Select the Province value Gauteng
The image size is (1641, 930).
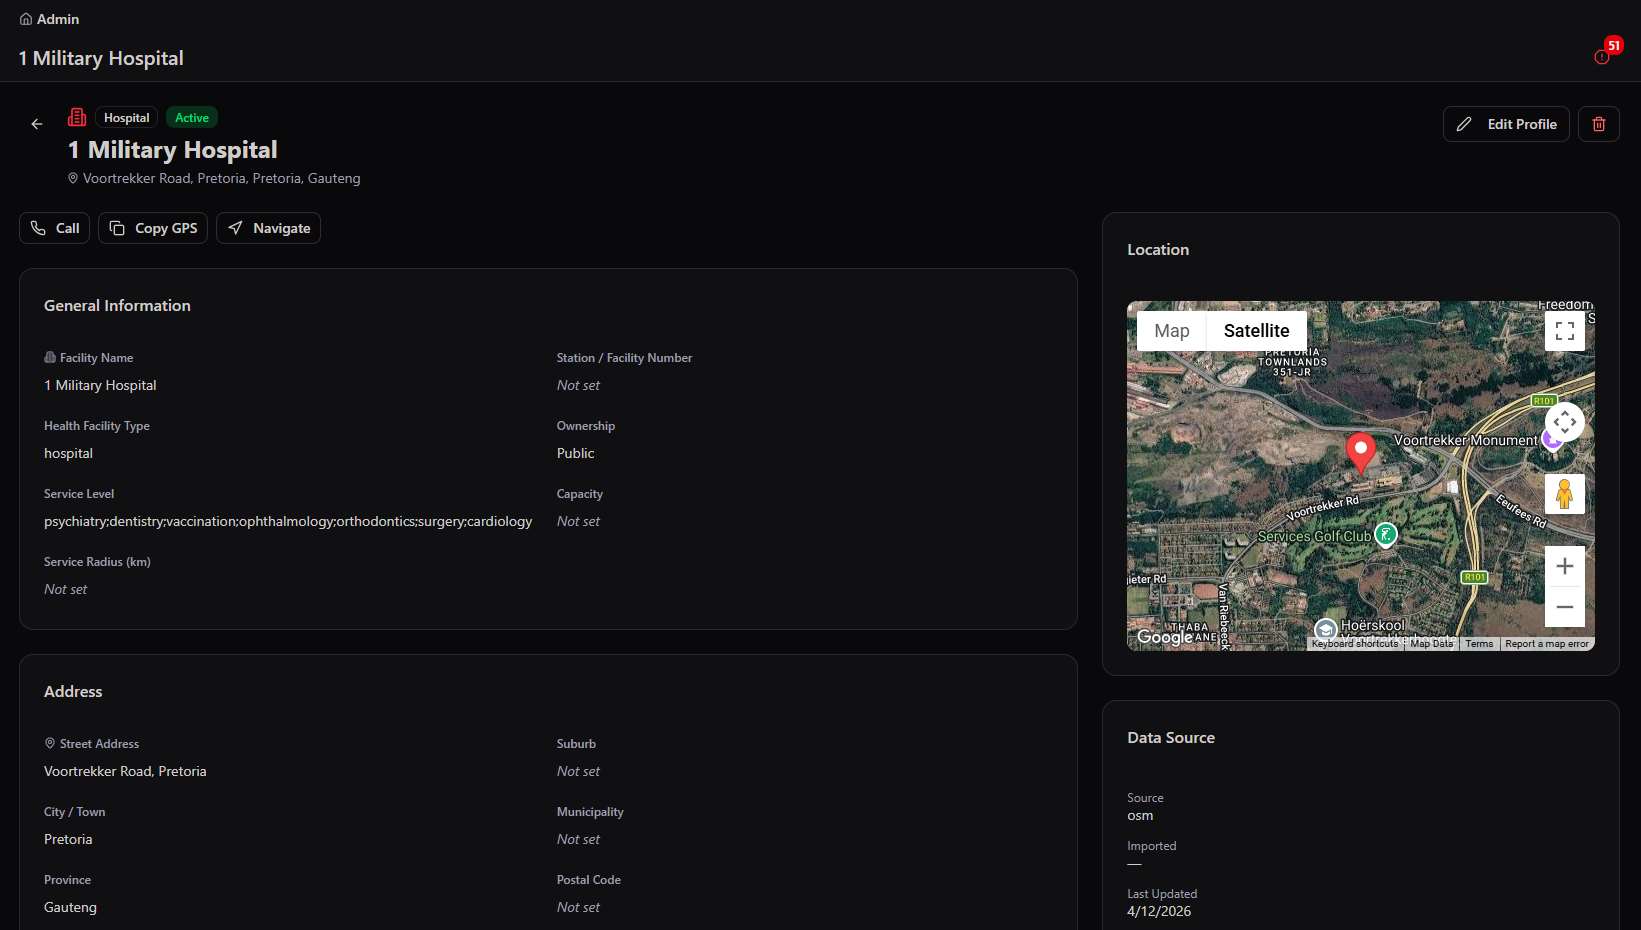70,907
